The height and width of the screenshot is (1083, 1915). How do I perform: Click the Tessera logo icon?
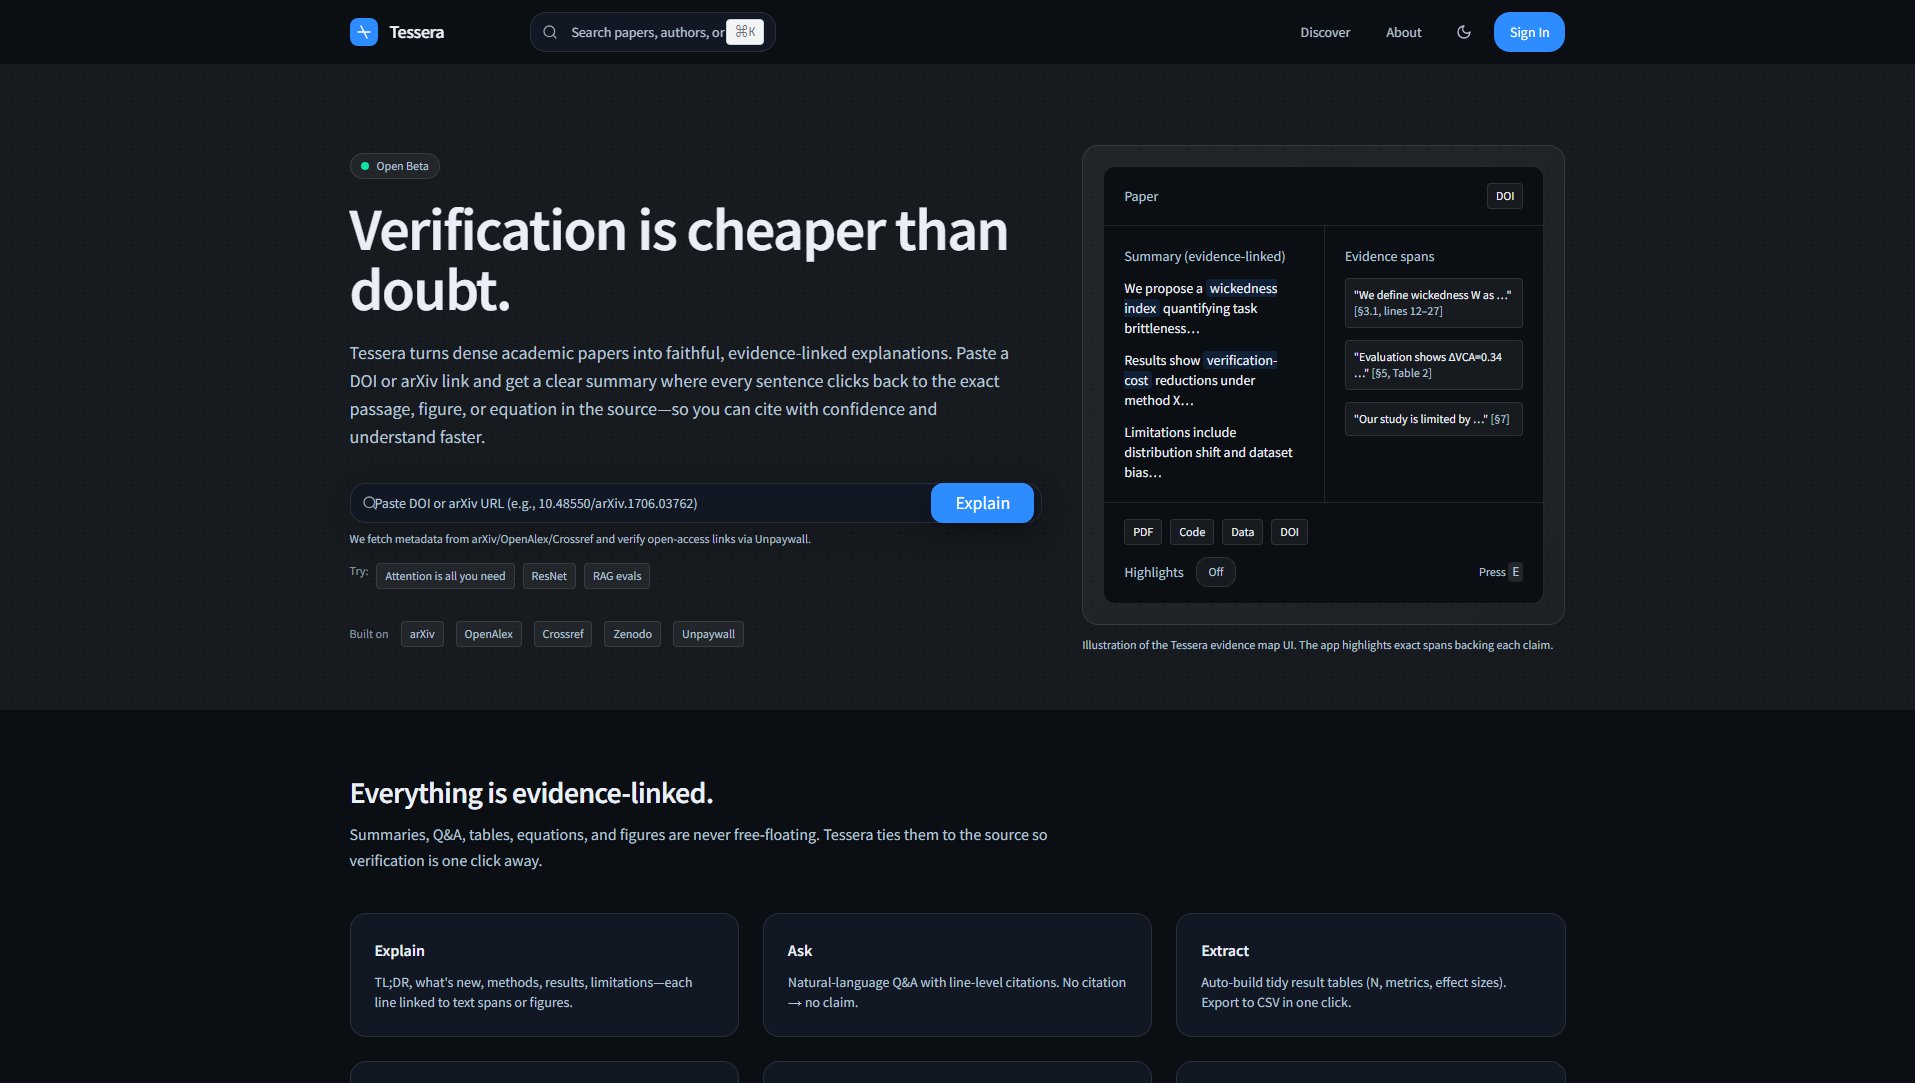click(364, 32)
